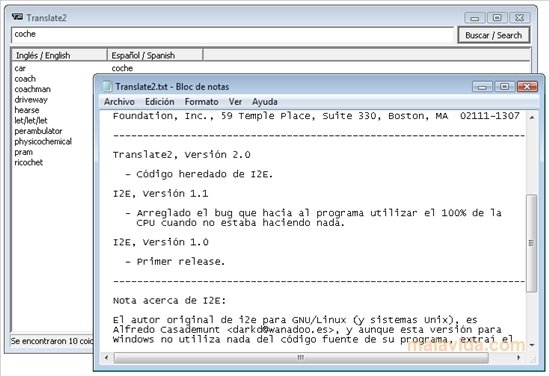Open the Archivo menu in Notepad
The width and height of the screenshot is (549, 376).
(119, 102)
